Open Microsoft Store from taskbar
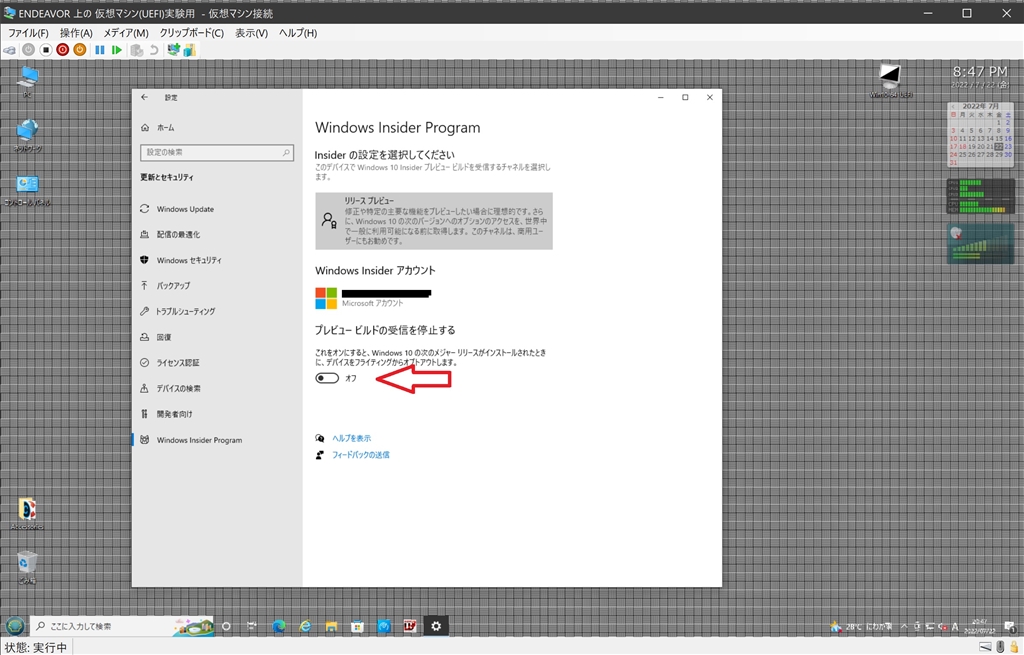Screen dimensions: 1024x655 point(357,626)
